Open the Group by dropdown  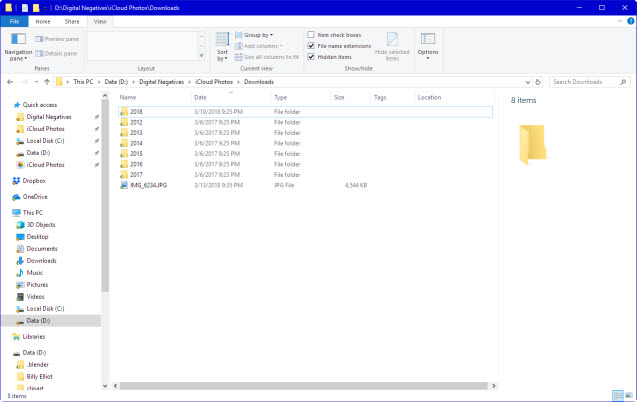(254, 35)
